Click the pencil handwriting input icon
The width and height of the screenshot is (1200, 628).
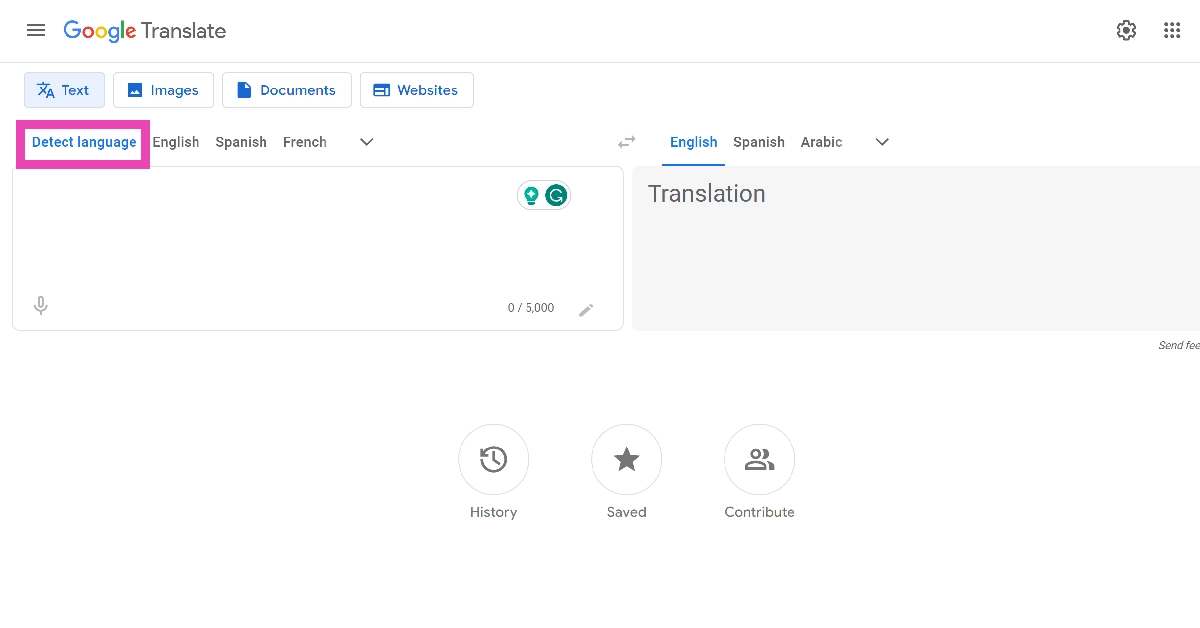tap(586, 310)
